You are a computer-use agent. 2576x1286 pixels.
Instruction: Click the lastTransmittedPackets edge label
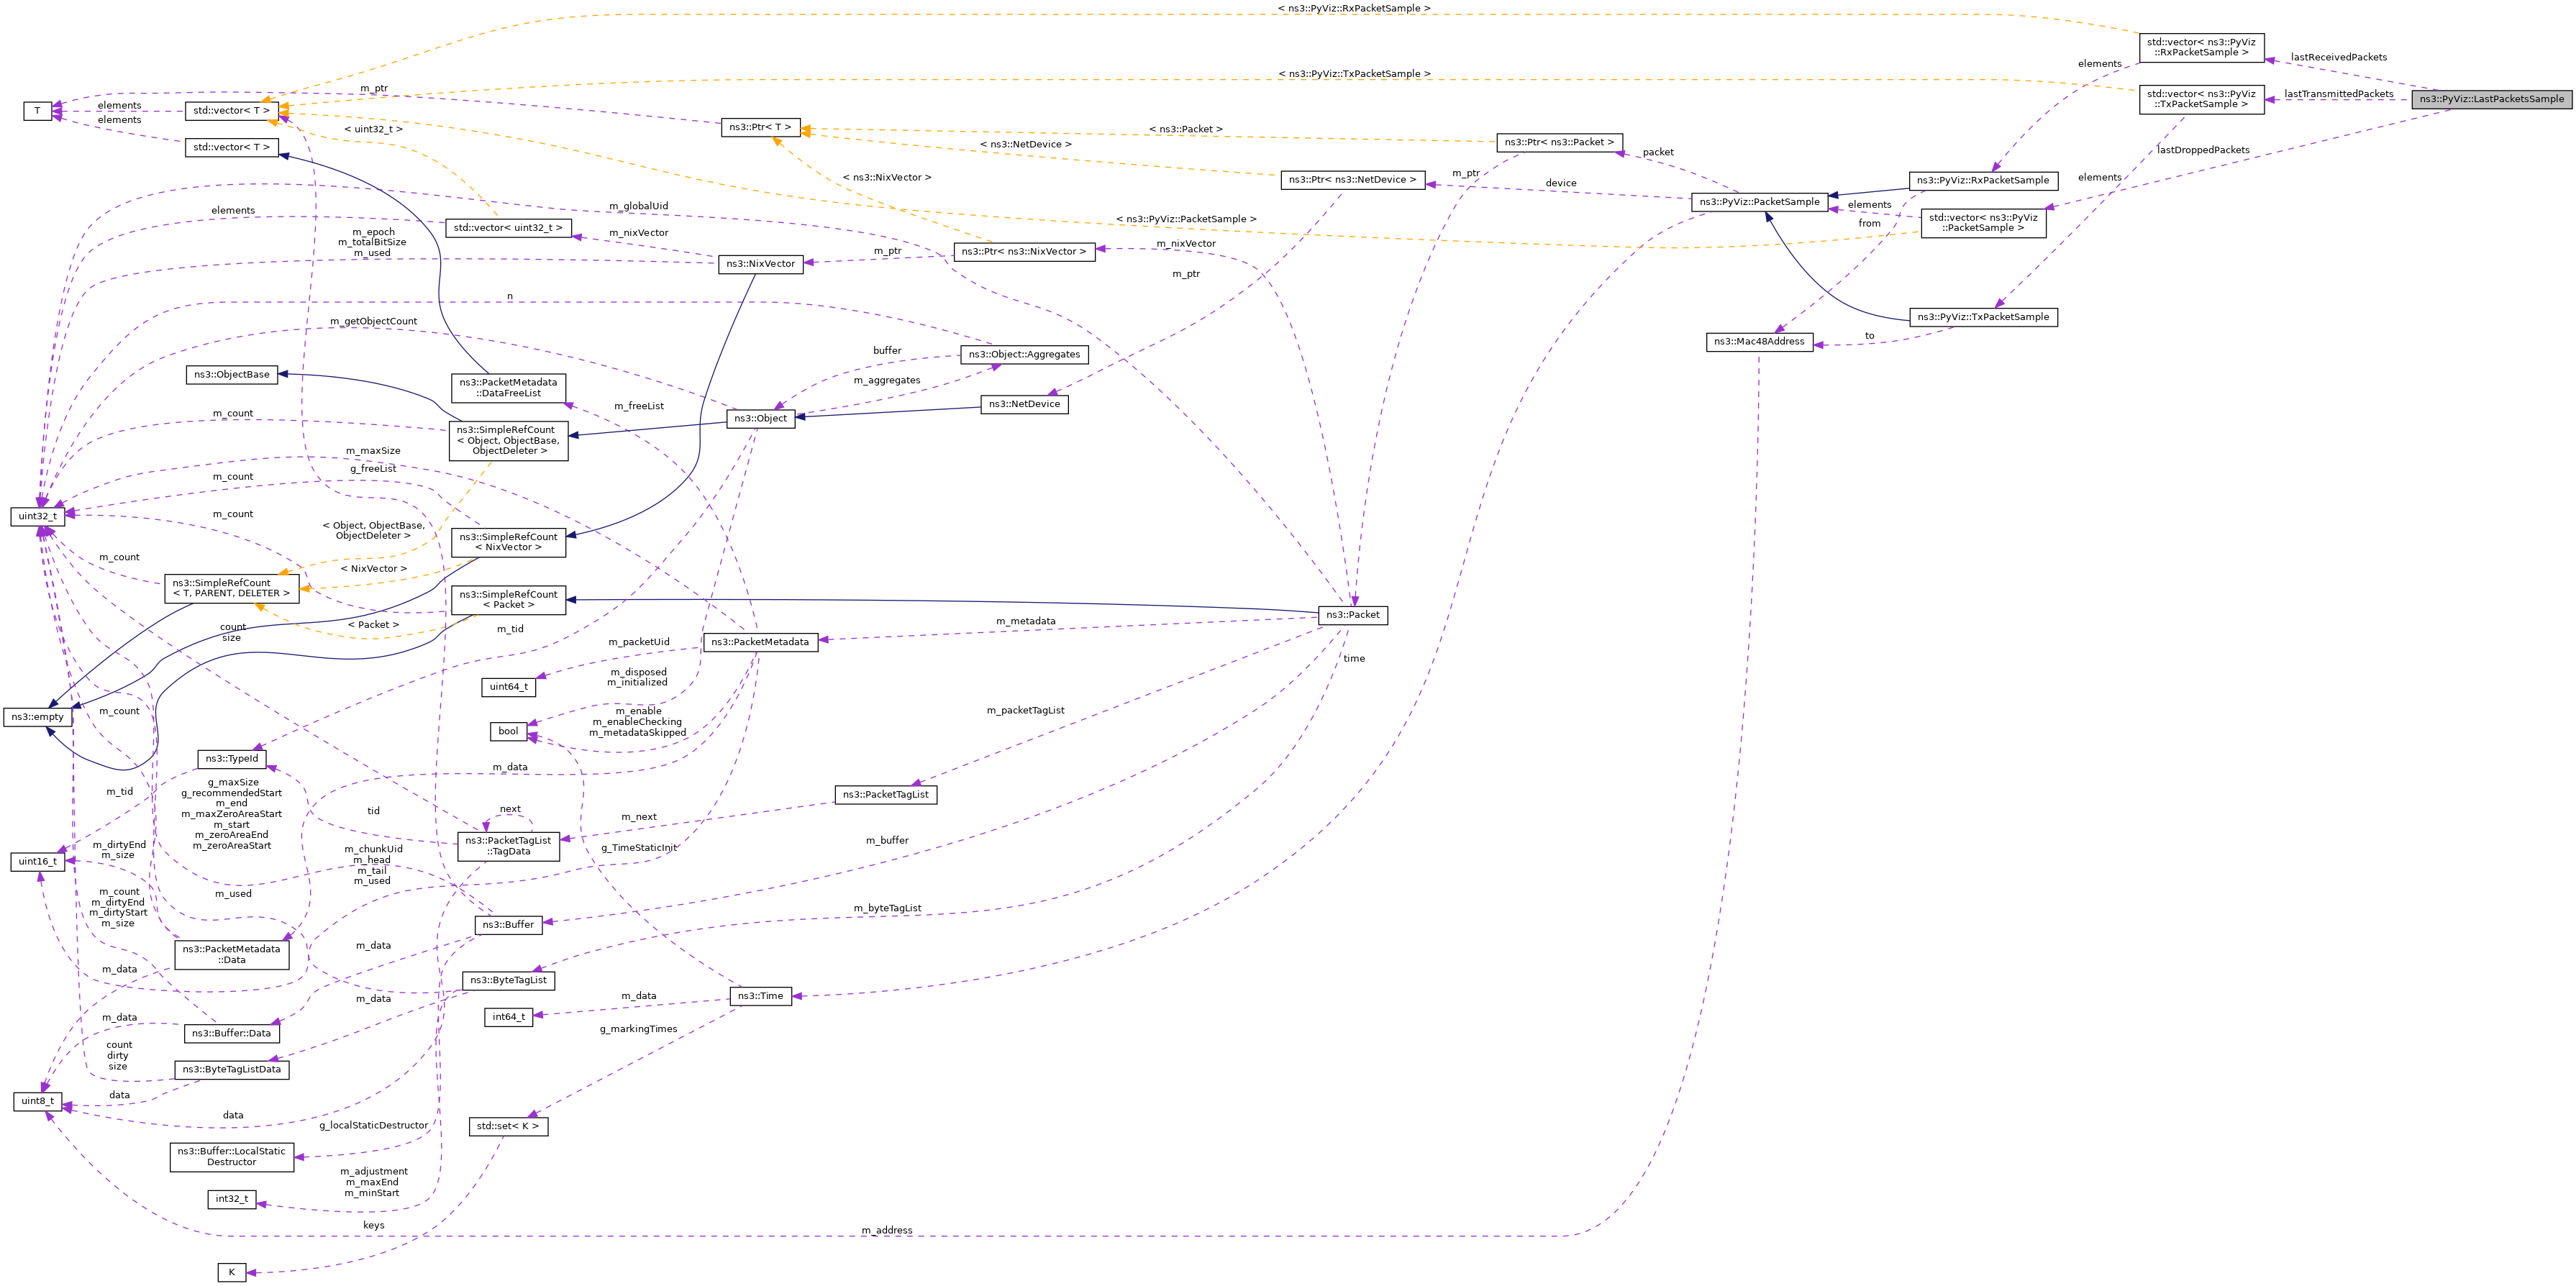(x=2339, y=94)
